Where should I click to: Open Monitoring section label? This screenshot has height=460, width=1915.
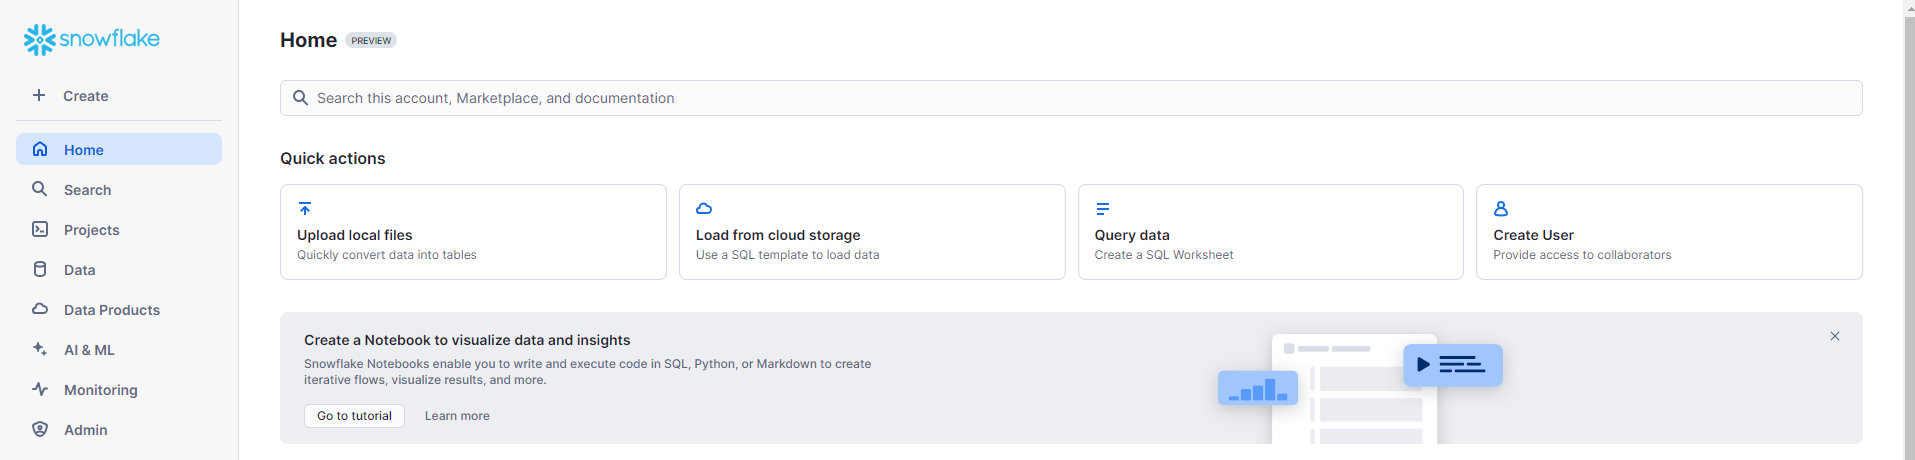(101, 390)
